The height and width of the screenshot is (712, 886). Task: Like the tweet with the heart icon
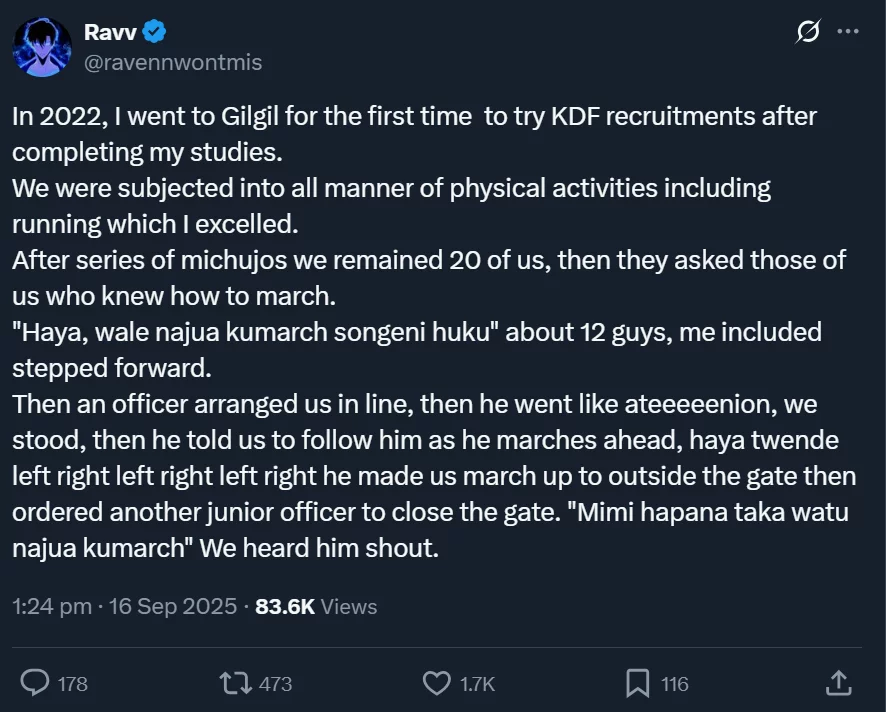[x=436, y=683]
